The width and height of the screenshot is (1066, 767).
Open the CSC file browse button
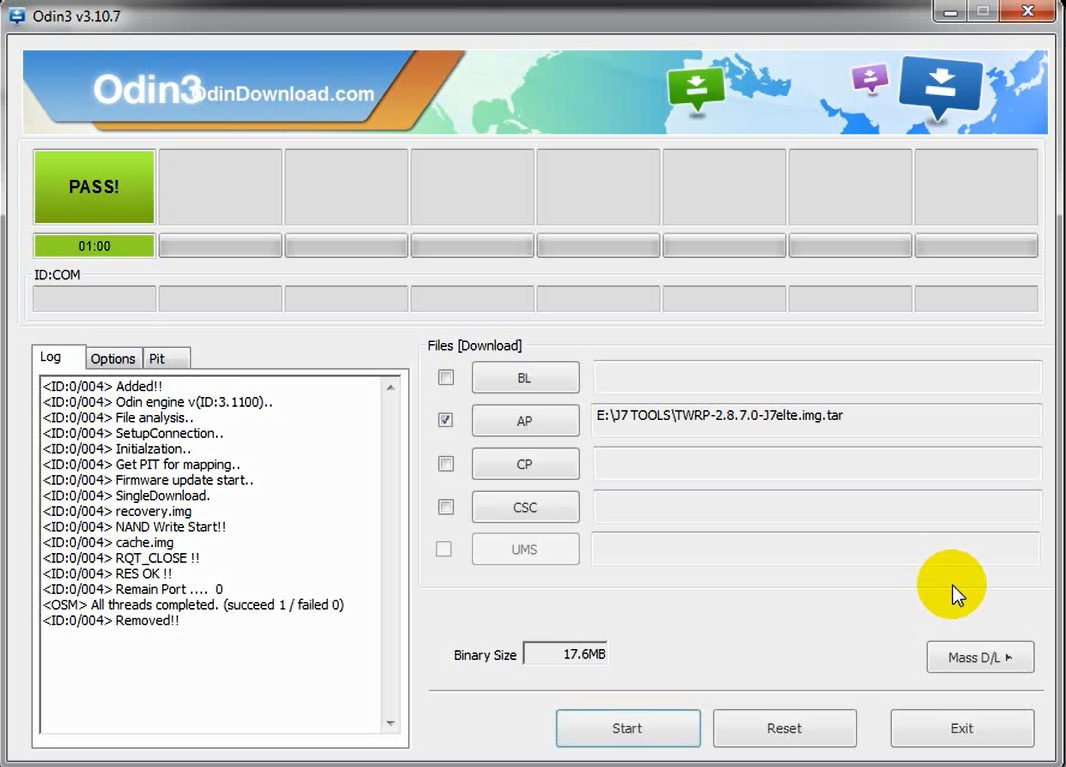pyautogui.click(x=526, y=507)
